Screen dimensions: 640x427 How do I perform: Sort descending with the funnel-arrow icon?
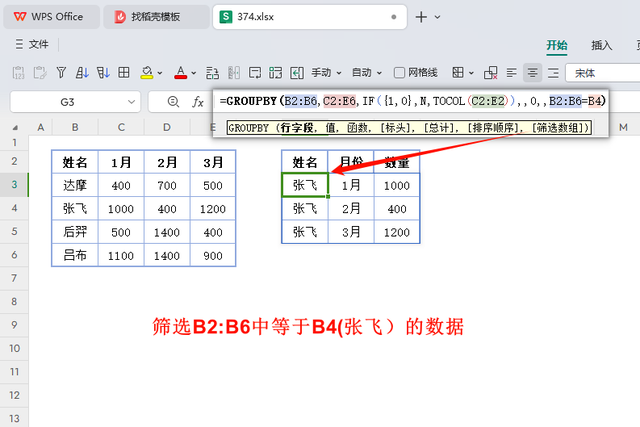103,73
